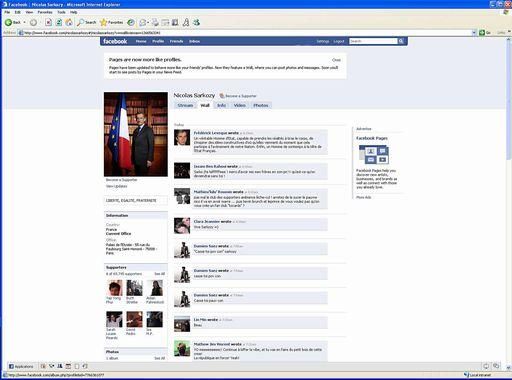The width and height of the screenshot is (512, 380).
Task: Click the Become a Supporter link
Action: pos(238,96)
